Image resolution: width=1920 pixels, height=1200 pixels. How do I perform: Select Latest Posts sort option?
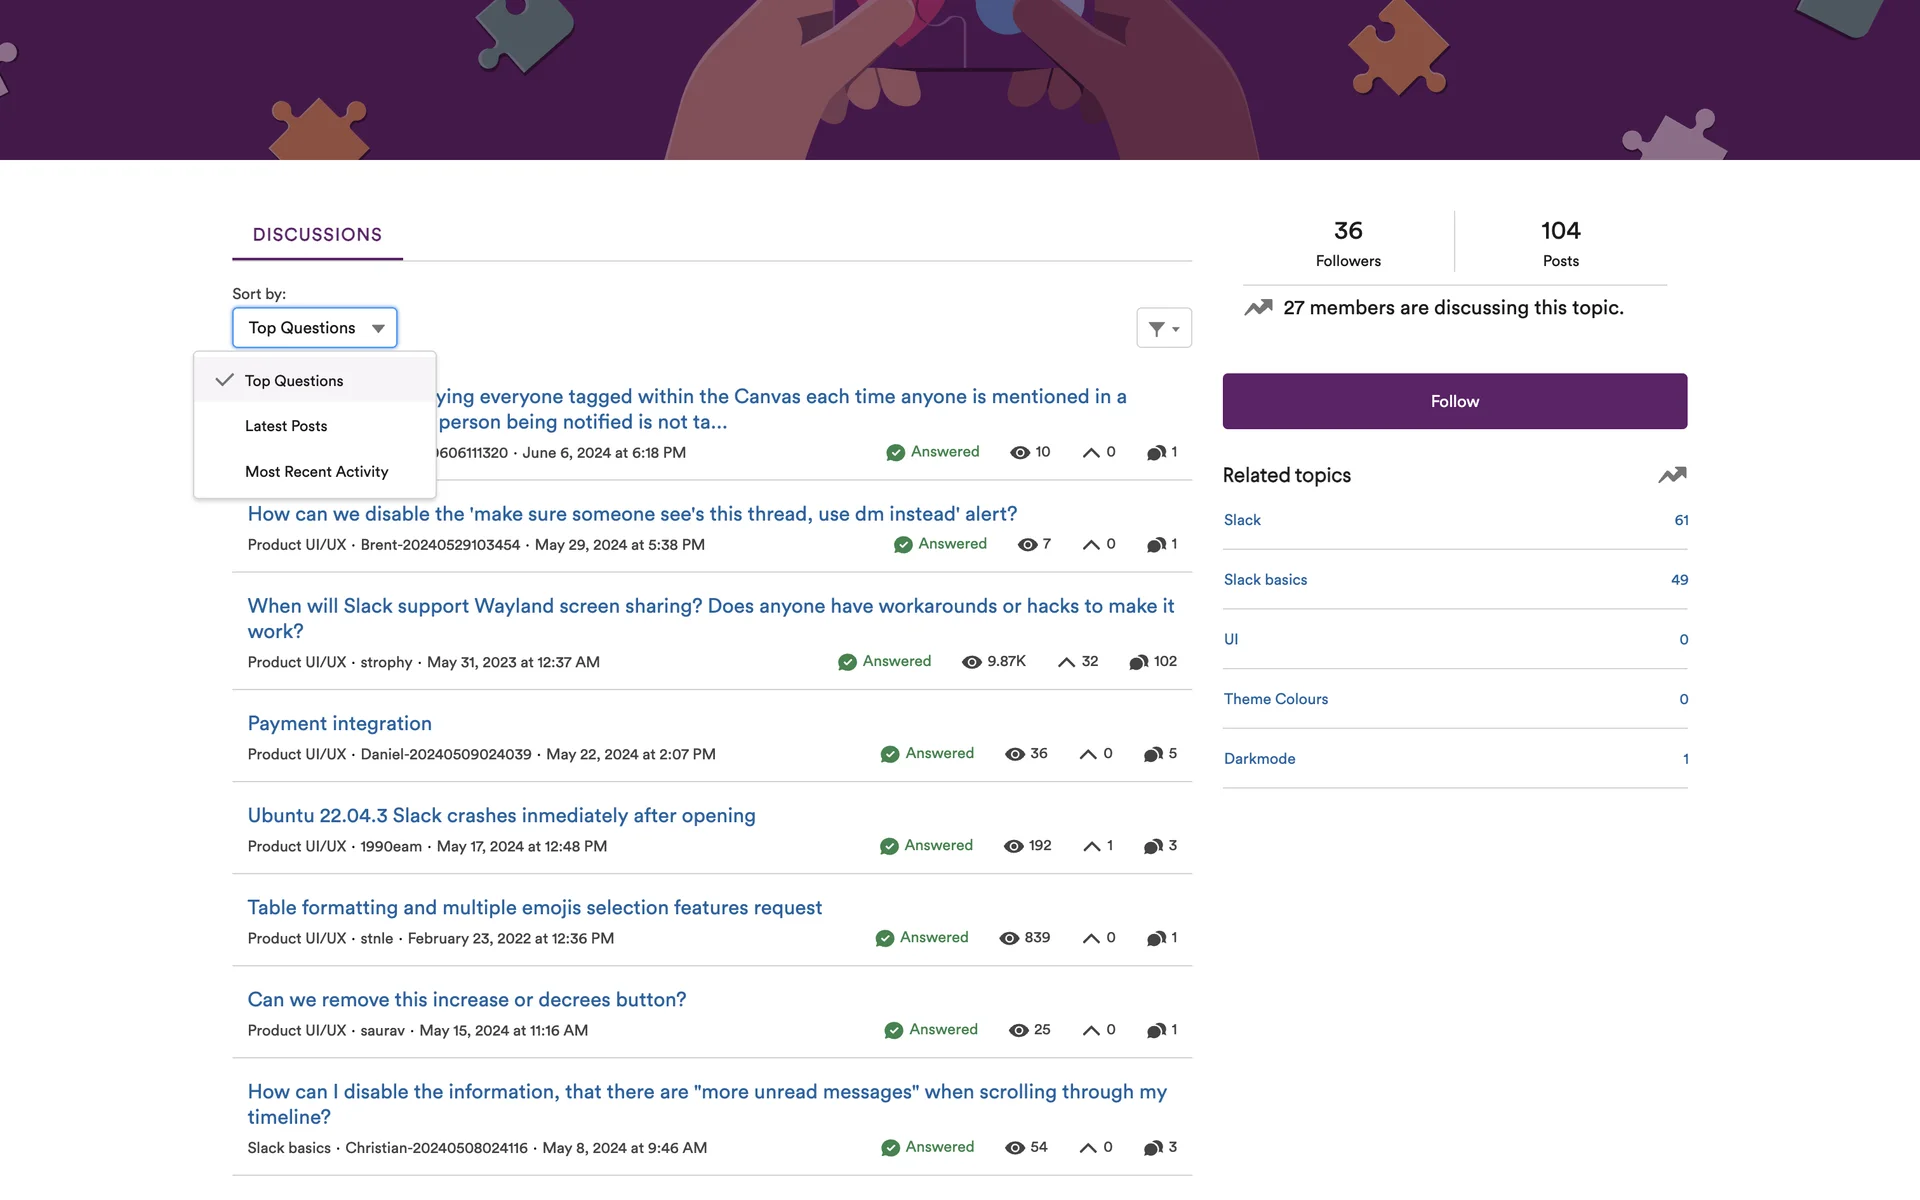pos(286,426)
